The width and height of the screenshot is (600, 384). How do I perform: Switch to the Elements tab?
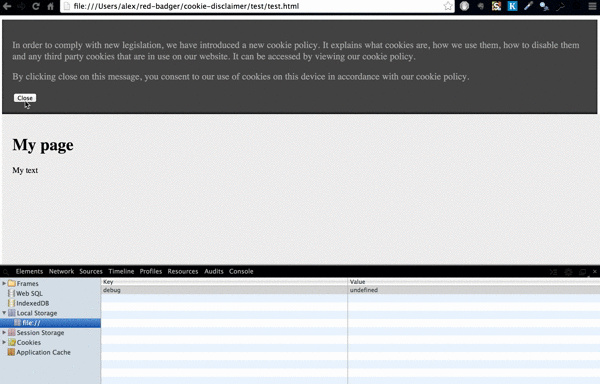pyautogui.click(x=29, y=271)
